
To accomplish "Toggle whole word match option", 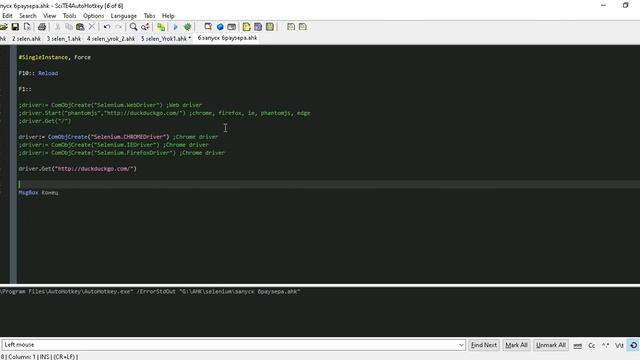I will coord(578,345).
